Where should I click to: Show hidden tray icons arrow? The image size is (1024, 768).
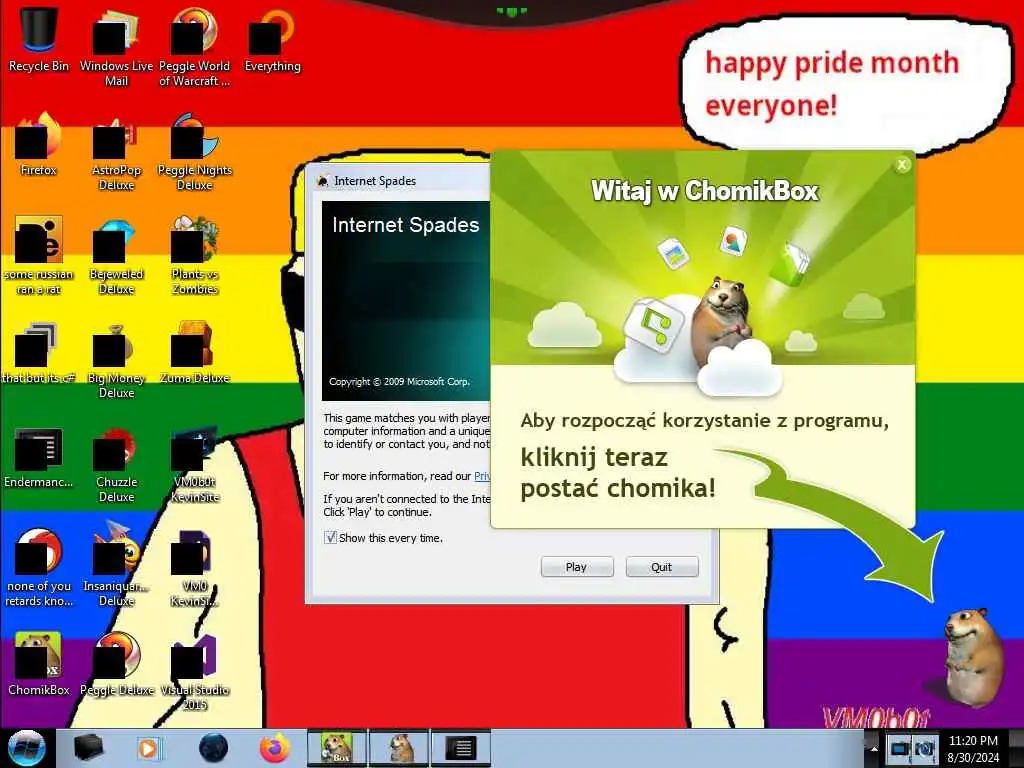click(x=874, y=748)
